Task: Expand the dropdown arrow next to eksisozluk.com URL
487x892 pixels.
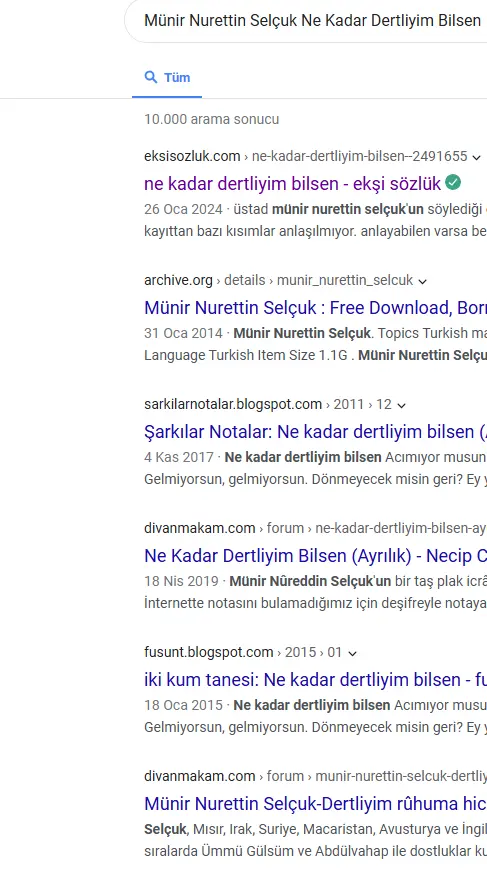Action: 477,157
